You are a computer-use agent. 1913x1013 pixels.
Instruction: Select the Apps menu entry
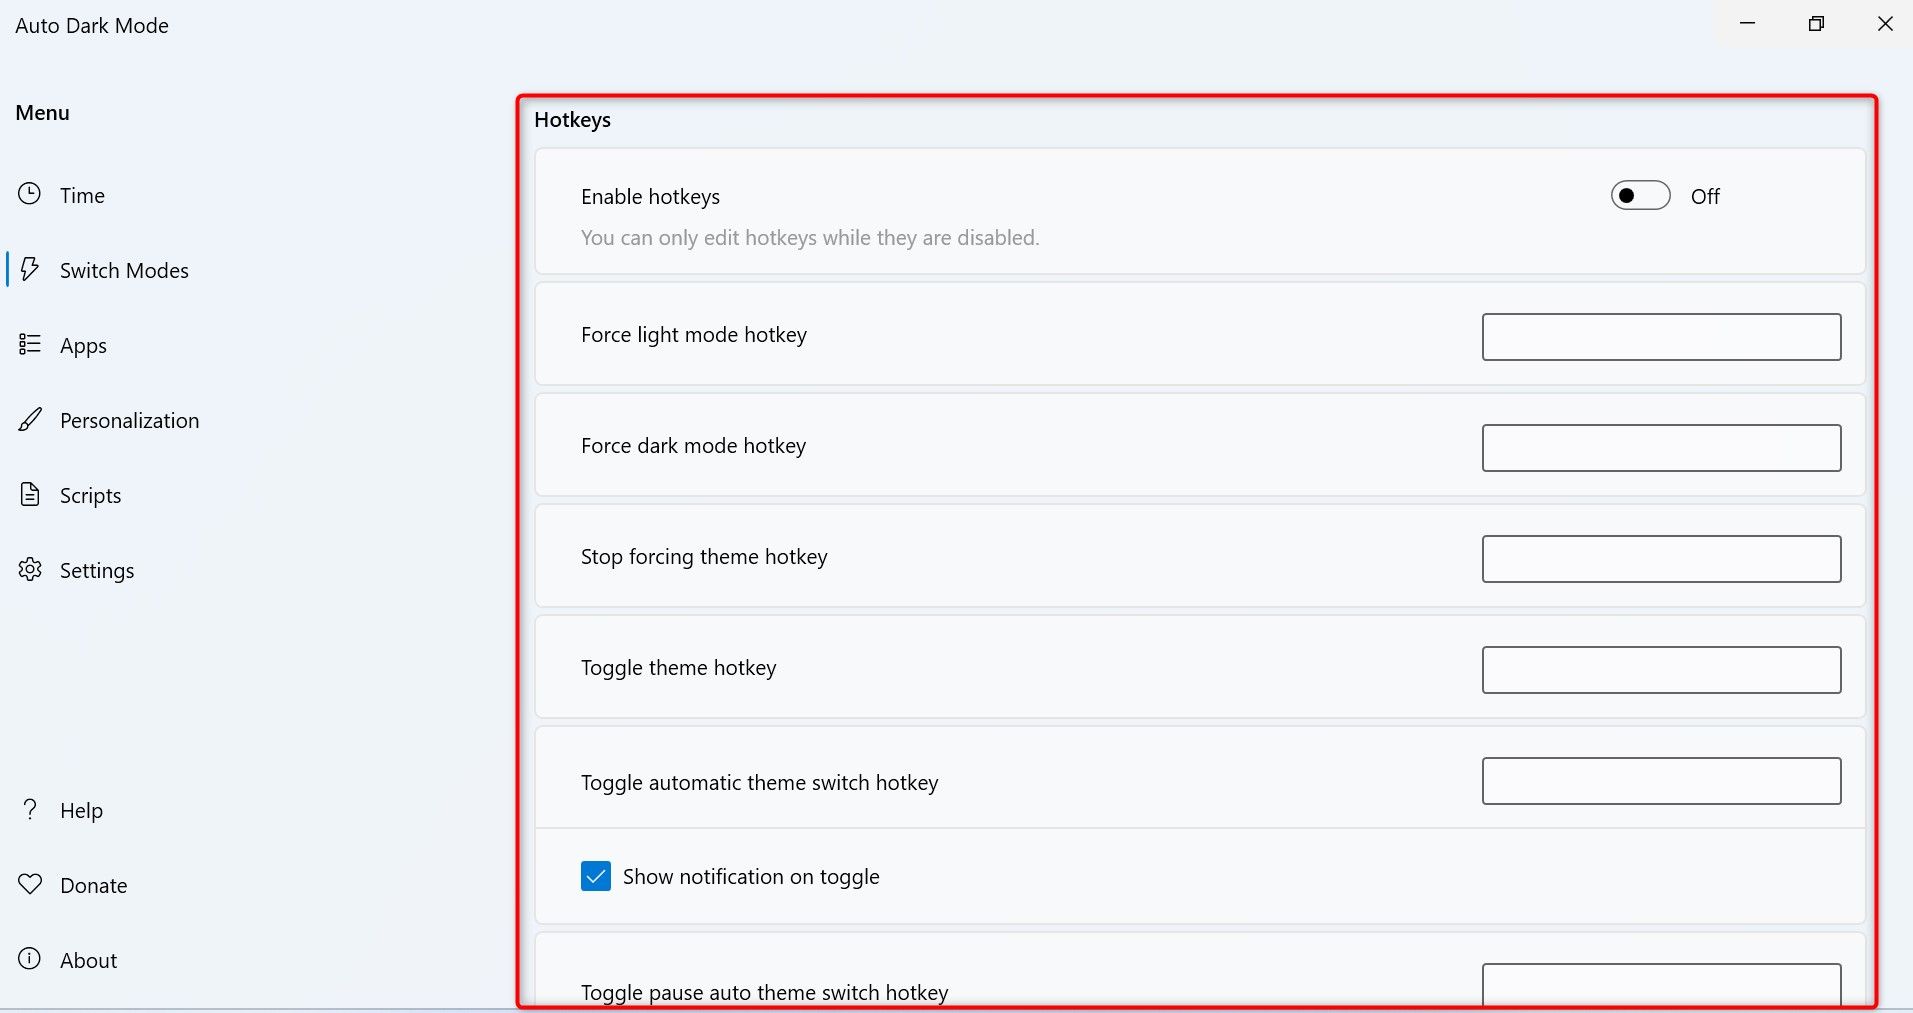pos(83,346)
